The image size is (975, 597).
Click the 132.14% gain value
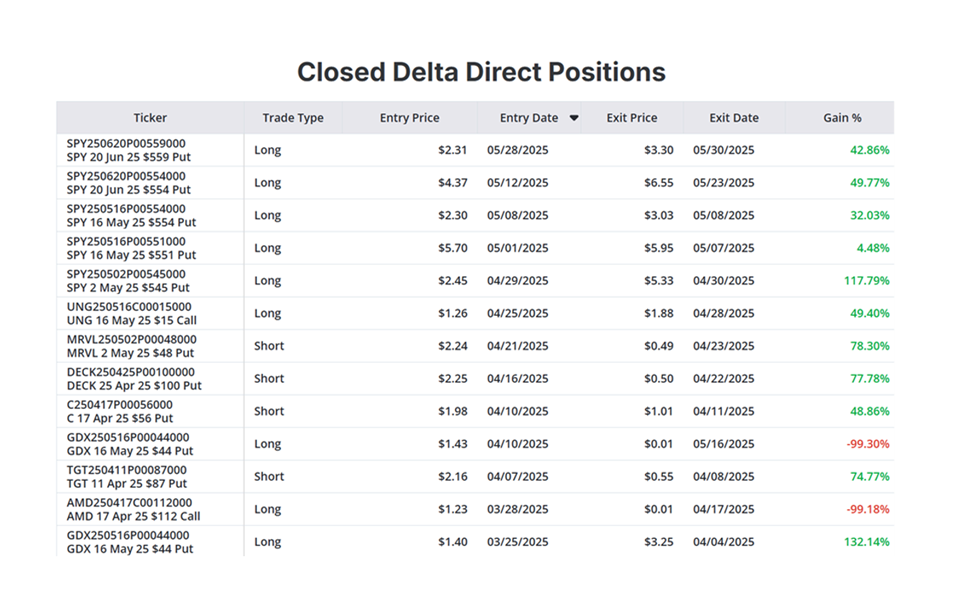(x=866, y=542)
